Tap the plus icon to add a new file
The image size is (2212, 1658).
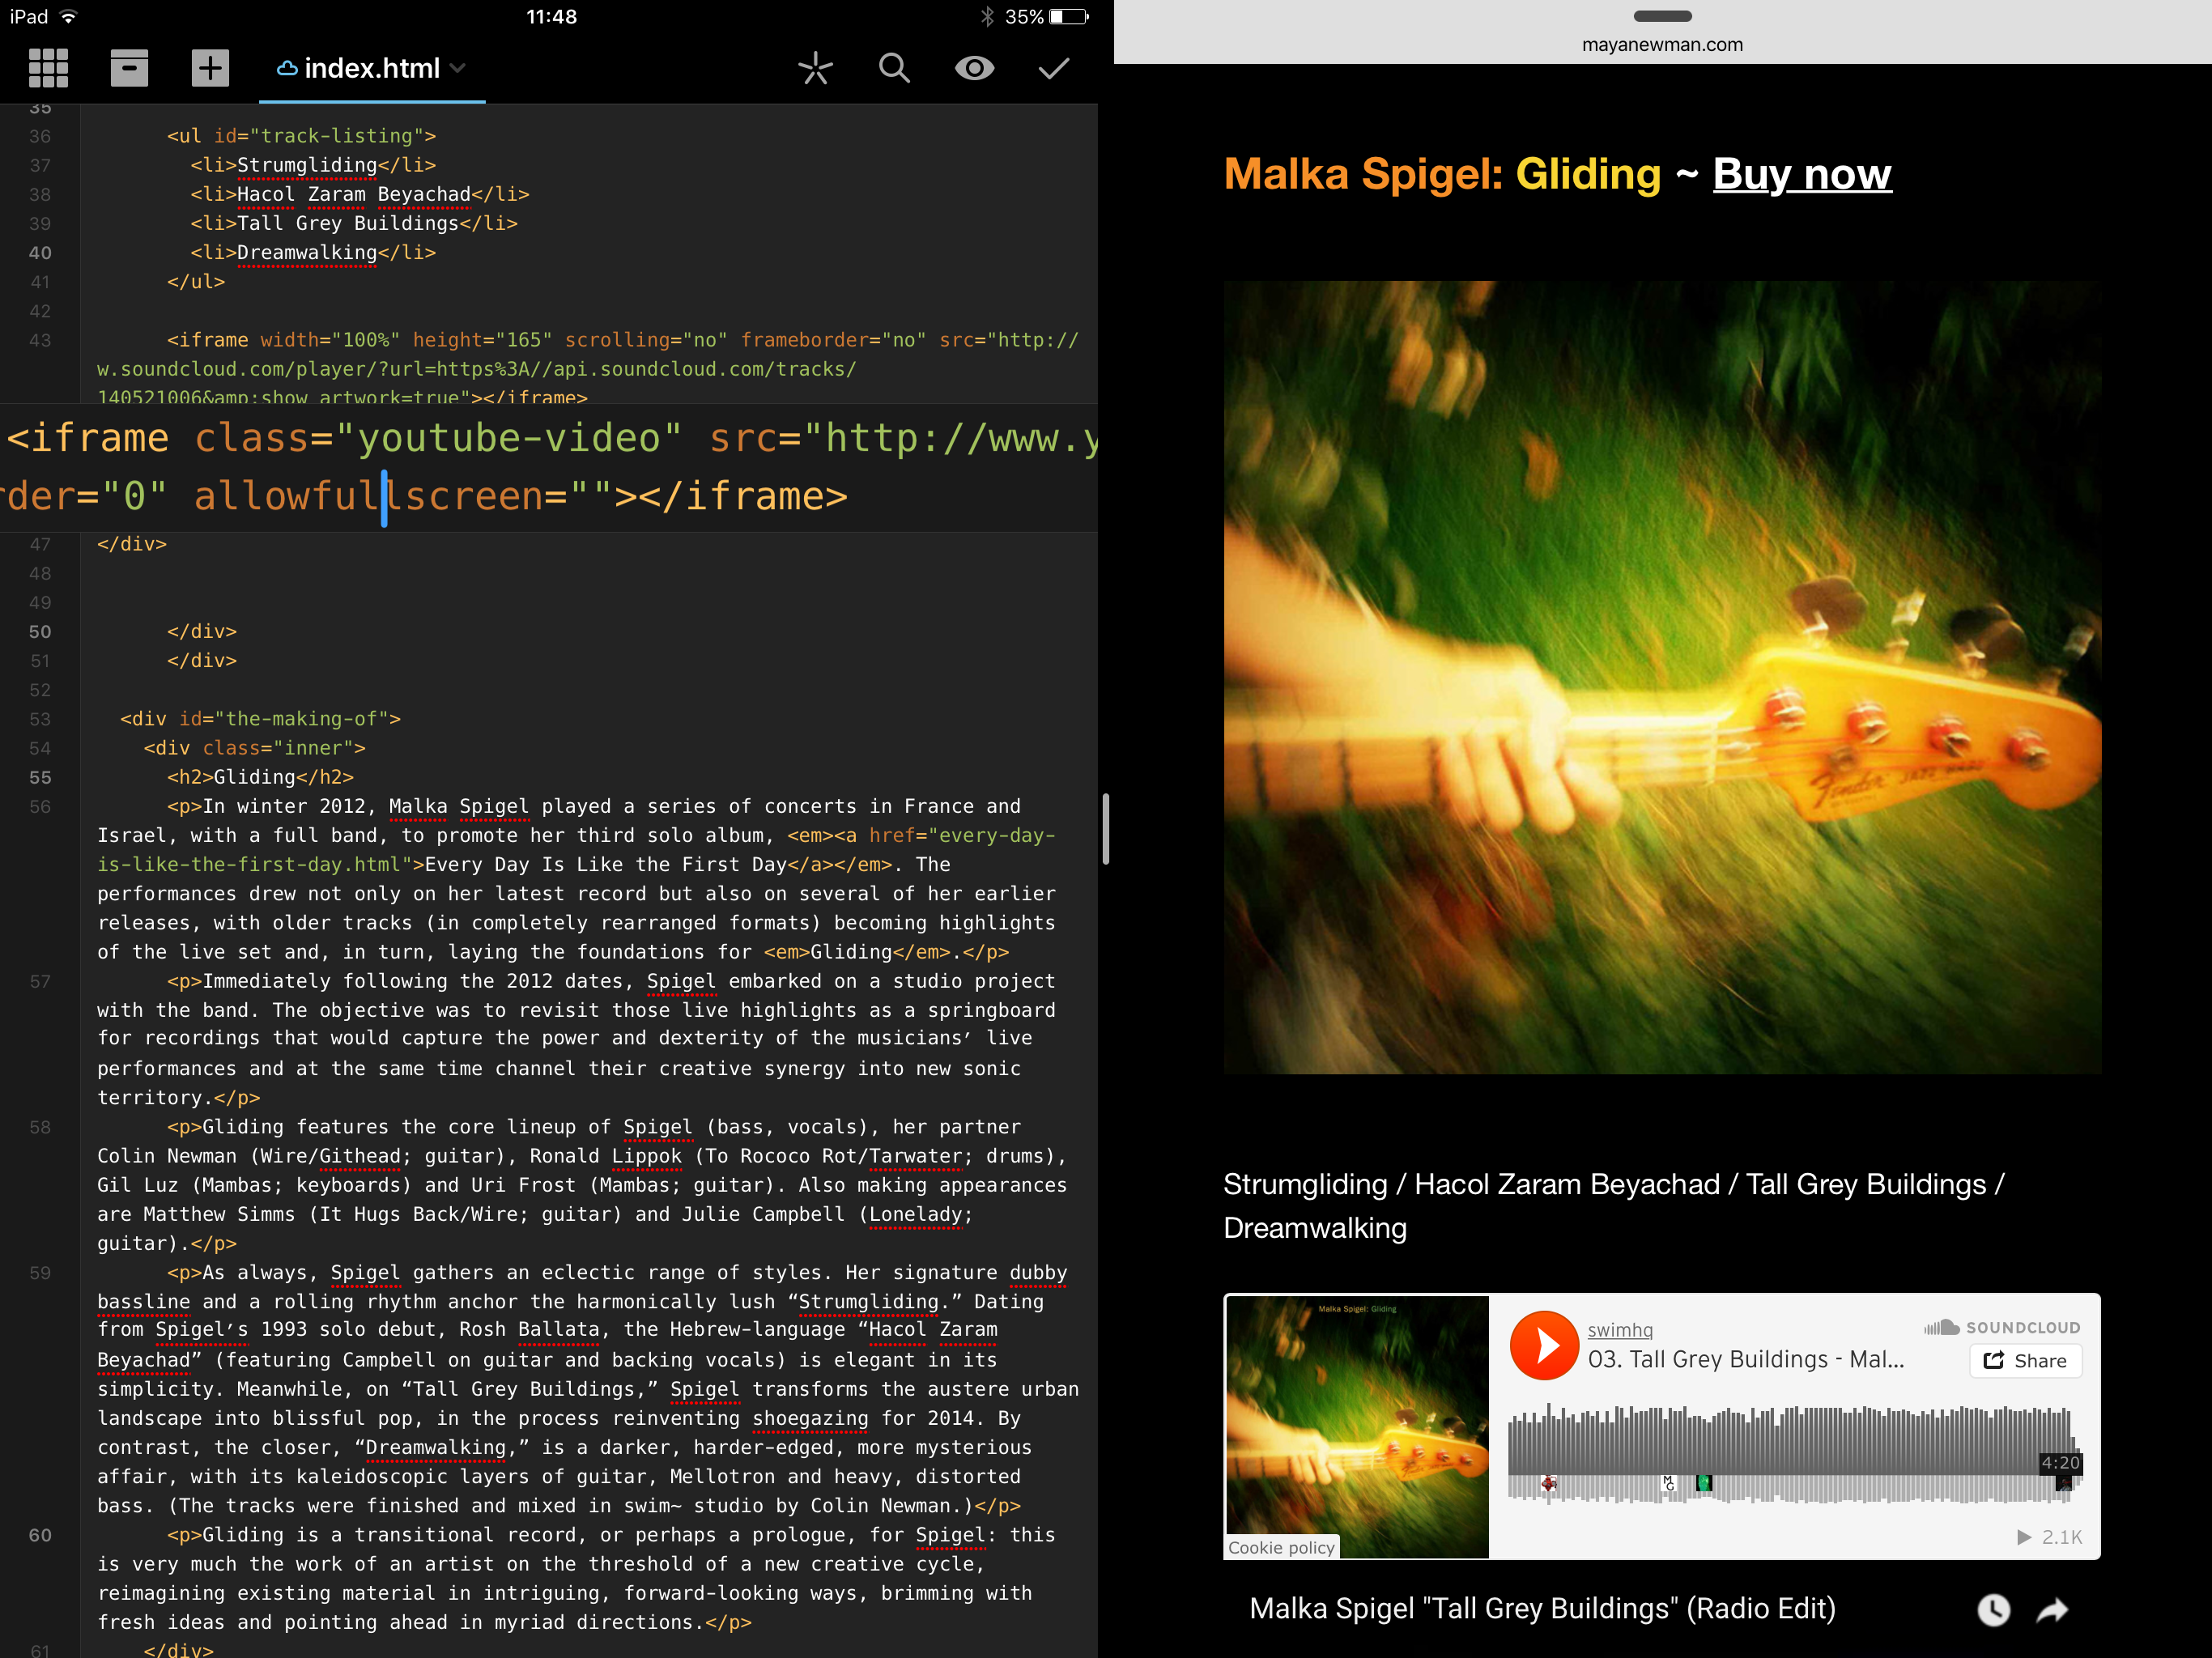pyautogui.click(x=210, y=68)
